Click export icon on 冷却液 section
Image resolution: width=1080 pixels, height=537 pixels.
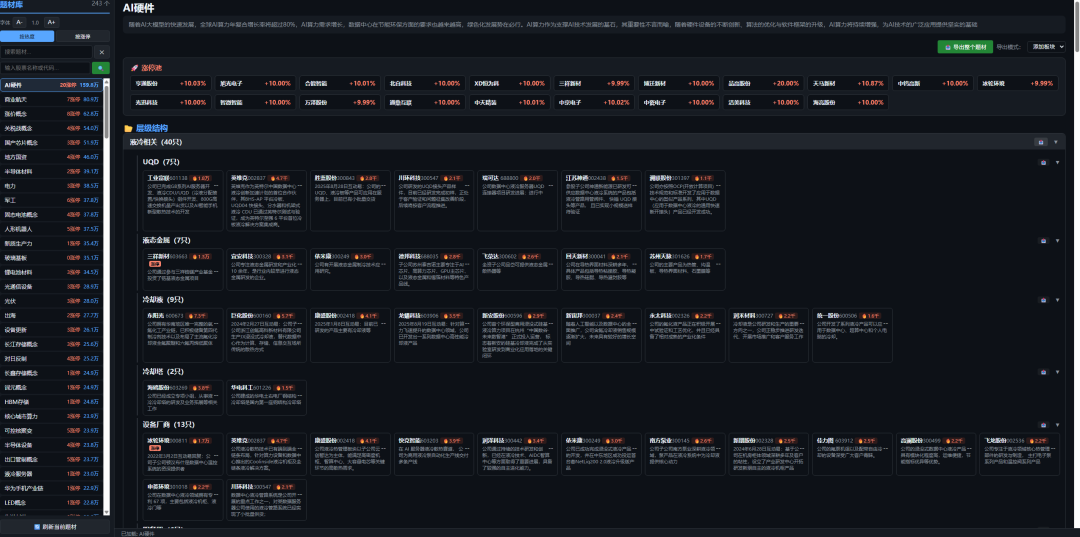pyautogui.click(x=1043, y=299)
